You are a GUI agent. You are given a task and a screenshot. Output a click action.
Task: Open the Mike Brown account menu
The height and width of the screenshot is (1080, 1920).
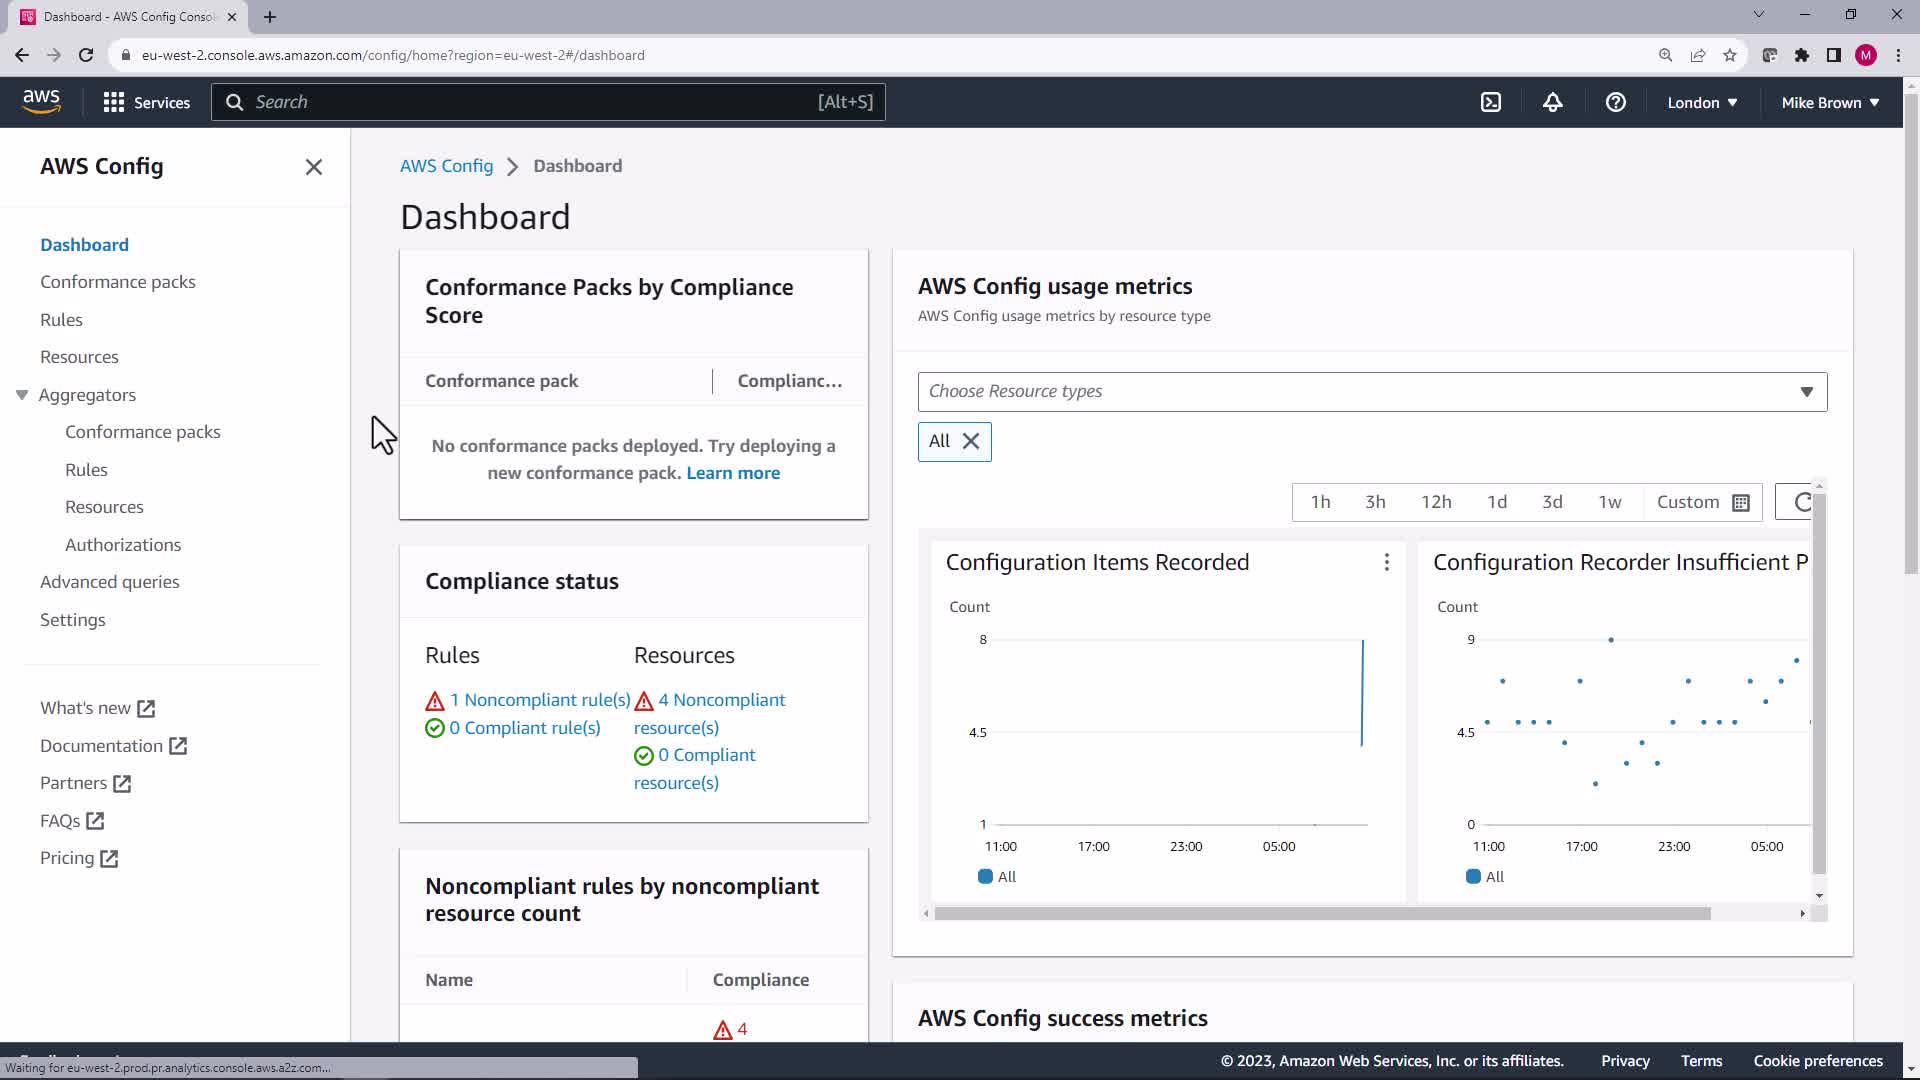[1829, 102]
